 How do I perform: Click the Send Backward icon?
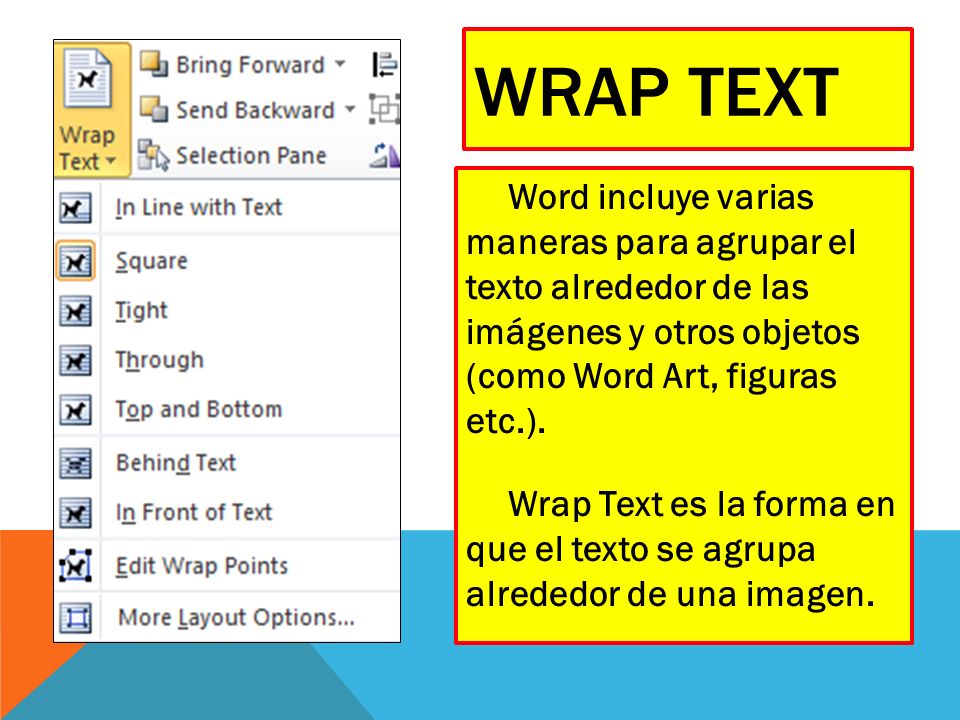click(x=154, y=109)
